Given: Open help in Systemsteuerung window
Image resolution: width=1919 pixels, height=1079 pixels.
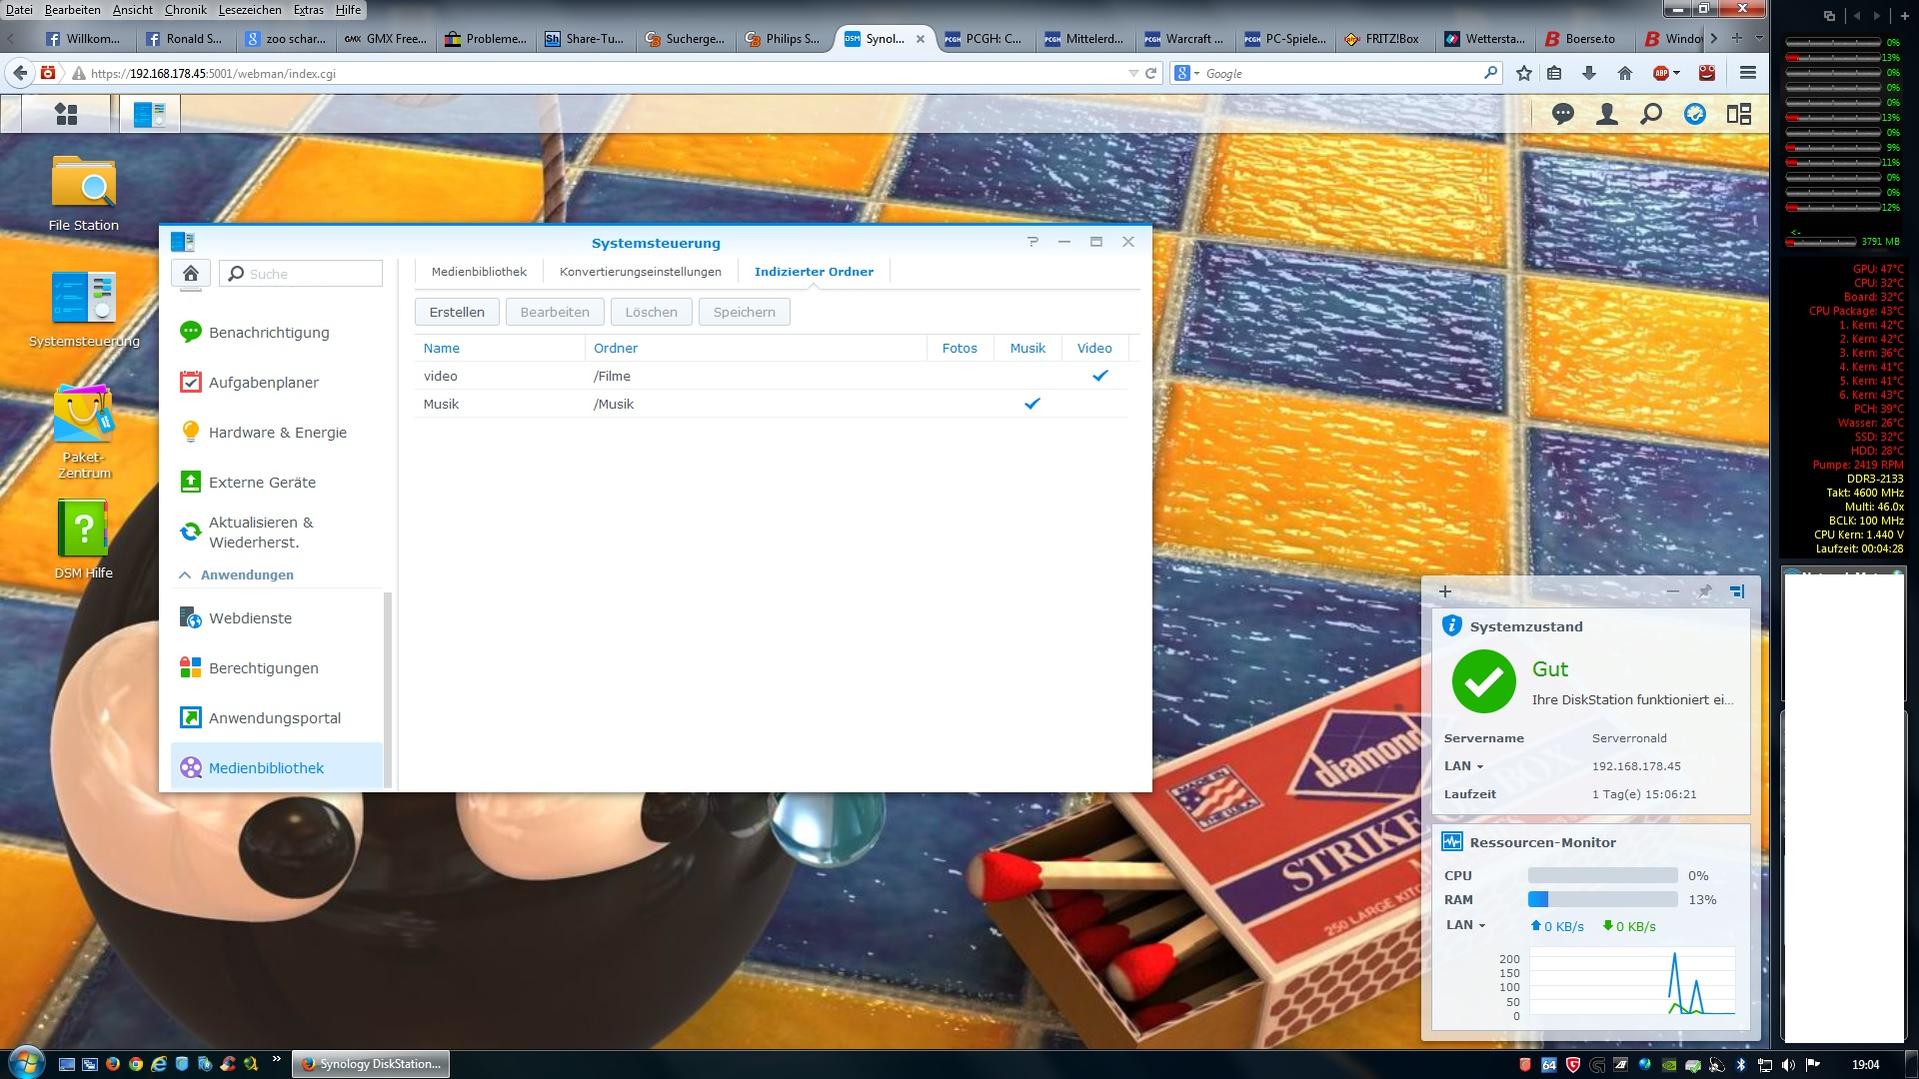Looking at the screenshot, I should coord(1033,242).
